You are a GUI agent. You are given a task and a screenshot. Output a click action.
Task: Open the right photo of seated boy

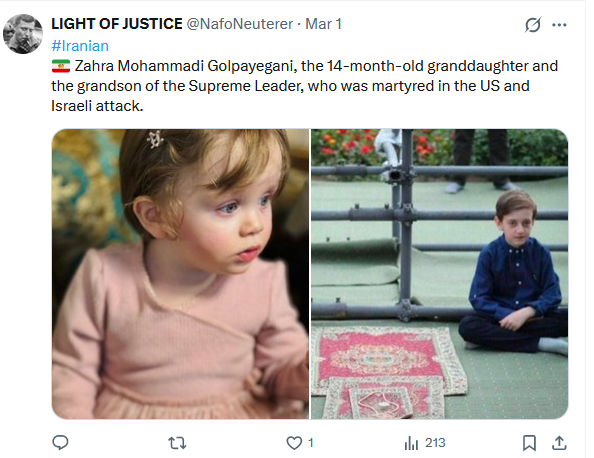(x=439, y=274)
